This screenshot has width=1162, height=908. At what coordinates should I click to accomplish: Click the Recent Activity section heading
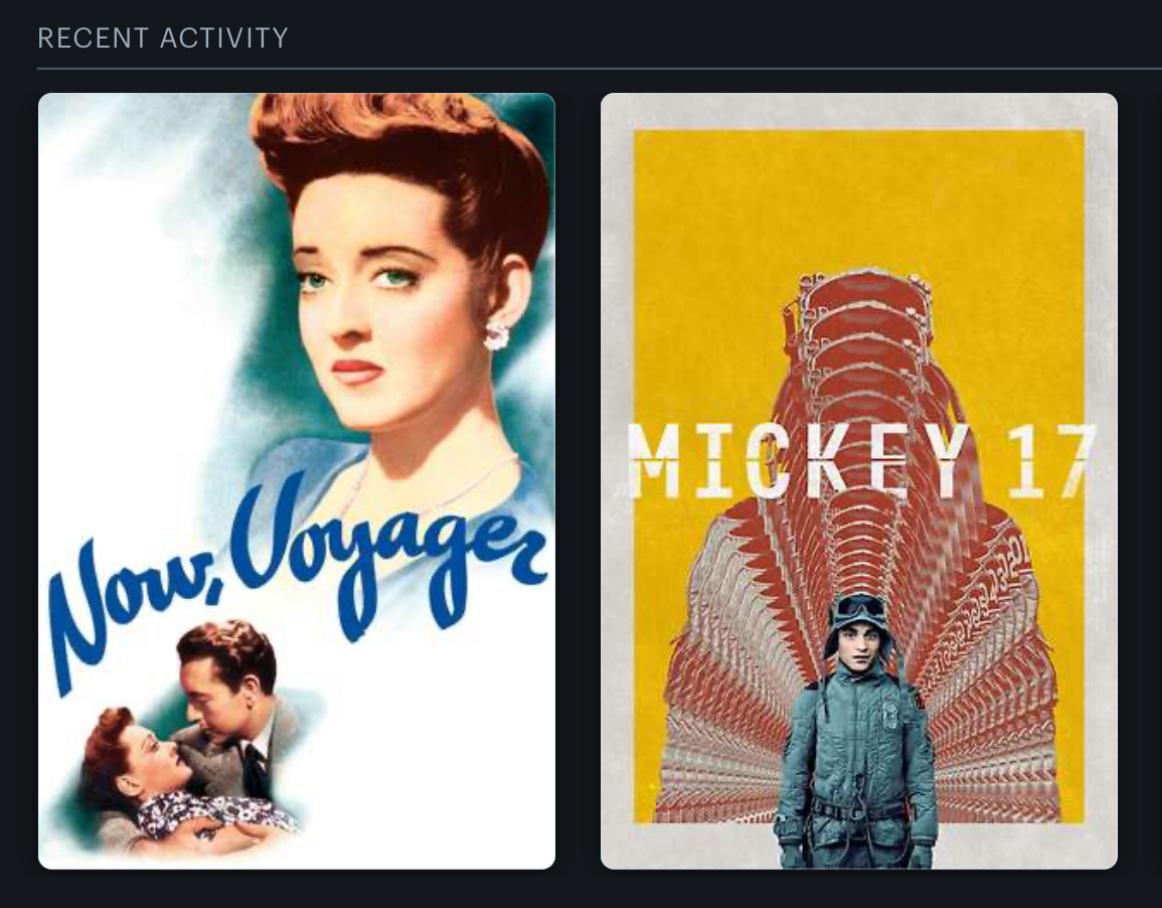pos(163,38)
